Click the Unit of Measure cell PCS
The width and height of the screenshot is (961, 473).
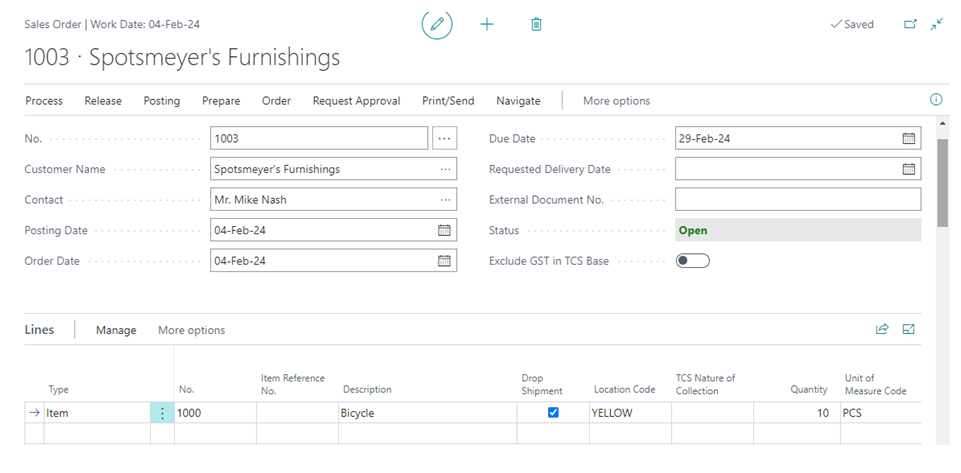click(x=881, y=413)
